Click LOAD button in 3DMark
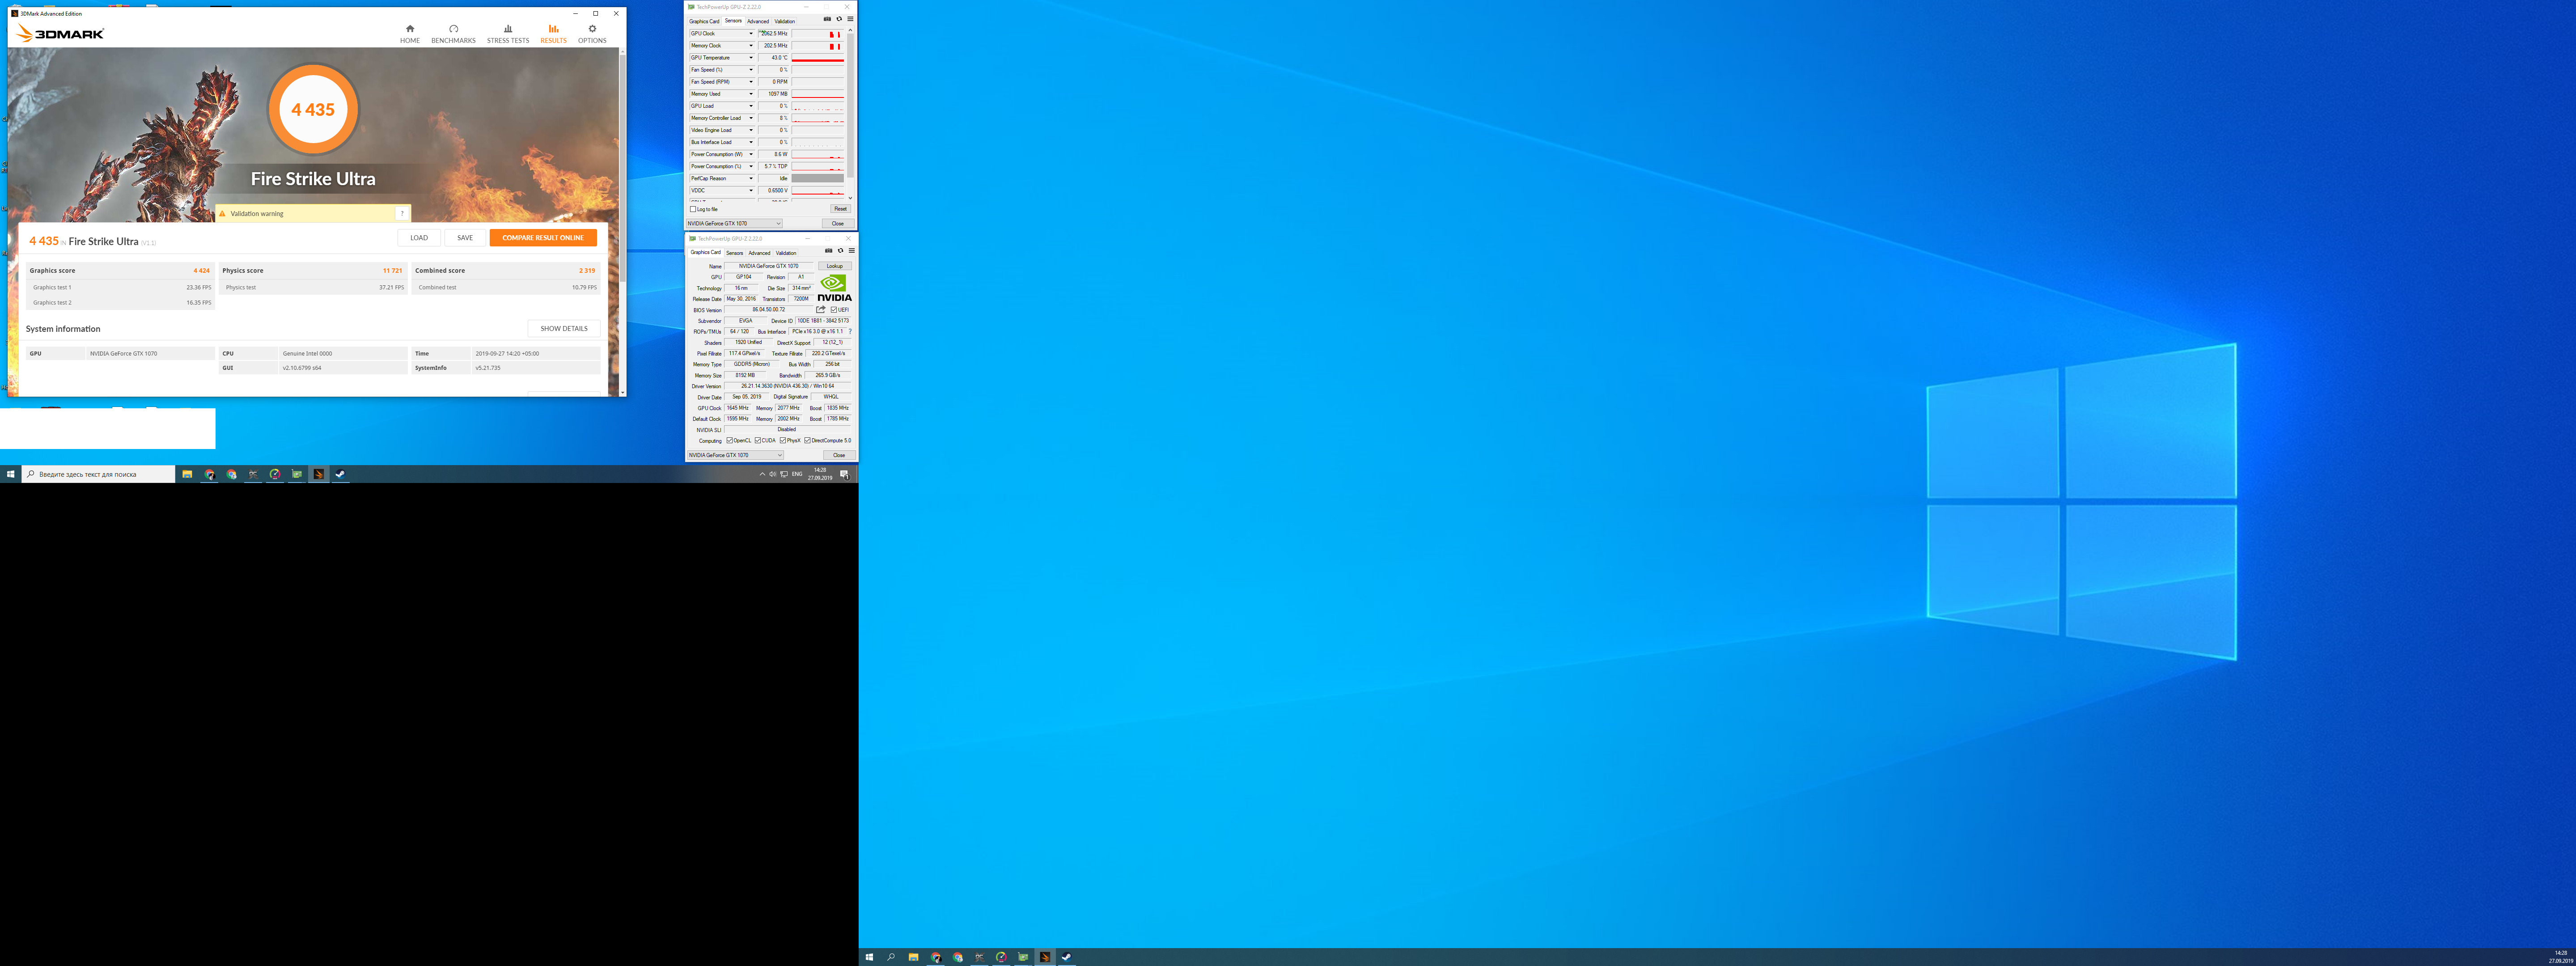Viewport: 2576px width, 966px height. (x=419, y=238)
